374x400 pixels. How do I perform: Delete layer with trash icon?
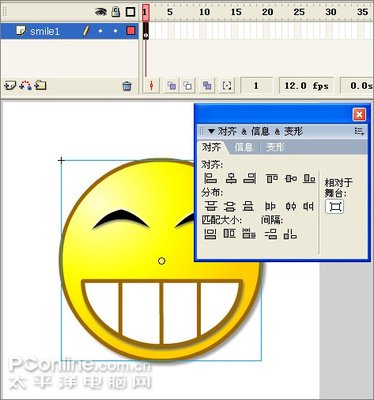tap(127, 86)
